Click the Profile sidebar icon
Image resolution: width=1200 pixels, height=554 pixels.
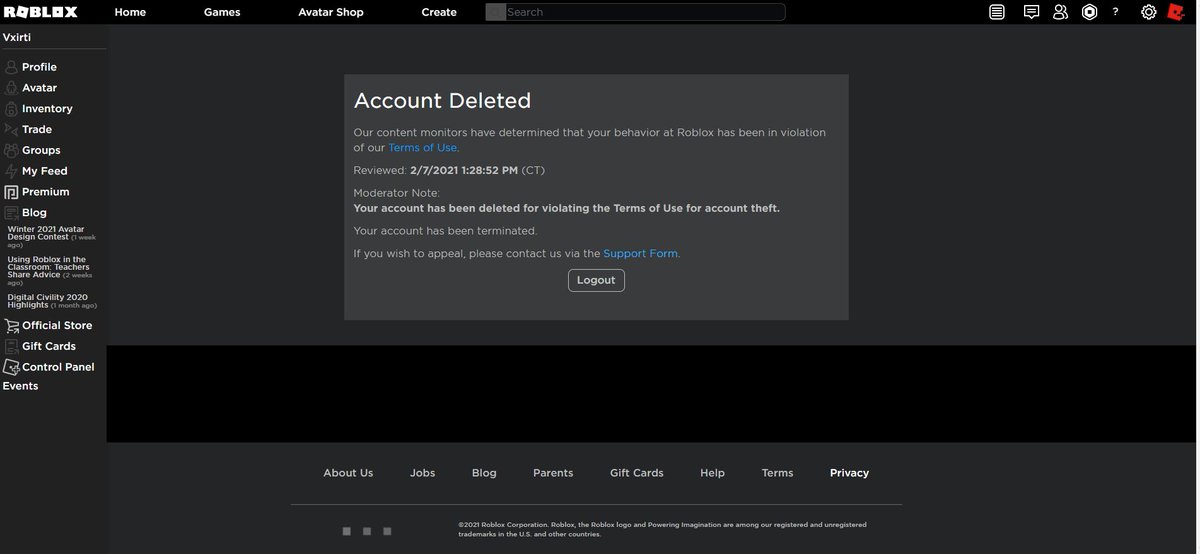pyautogui.click(x=11, y=67)
